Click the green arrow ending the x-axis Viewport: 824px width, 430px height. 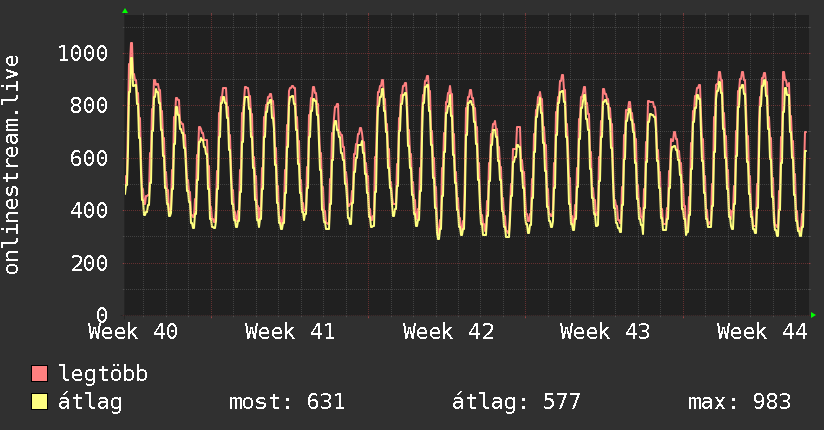coord(813,315)
